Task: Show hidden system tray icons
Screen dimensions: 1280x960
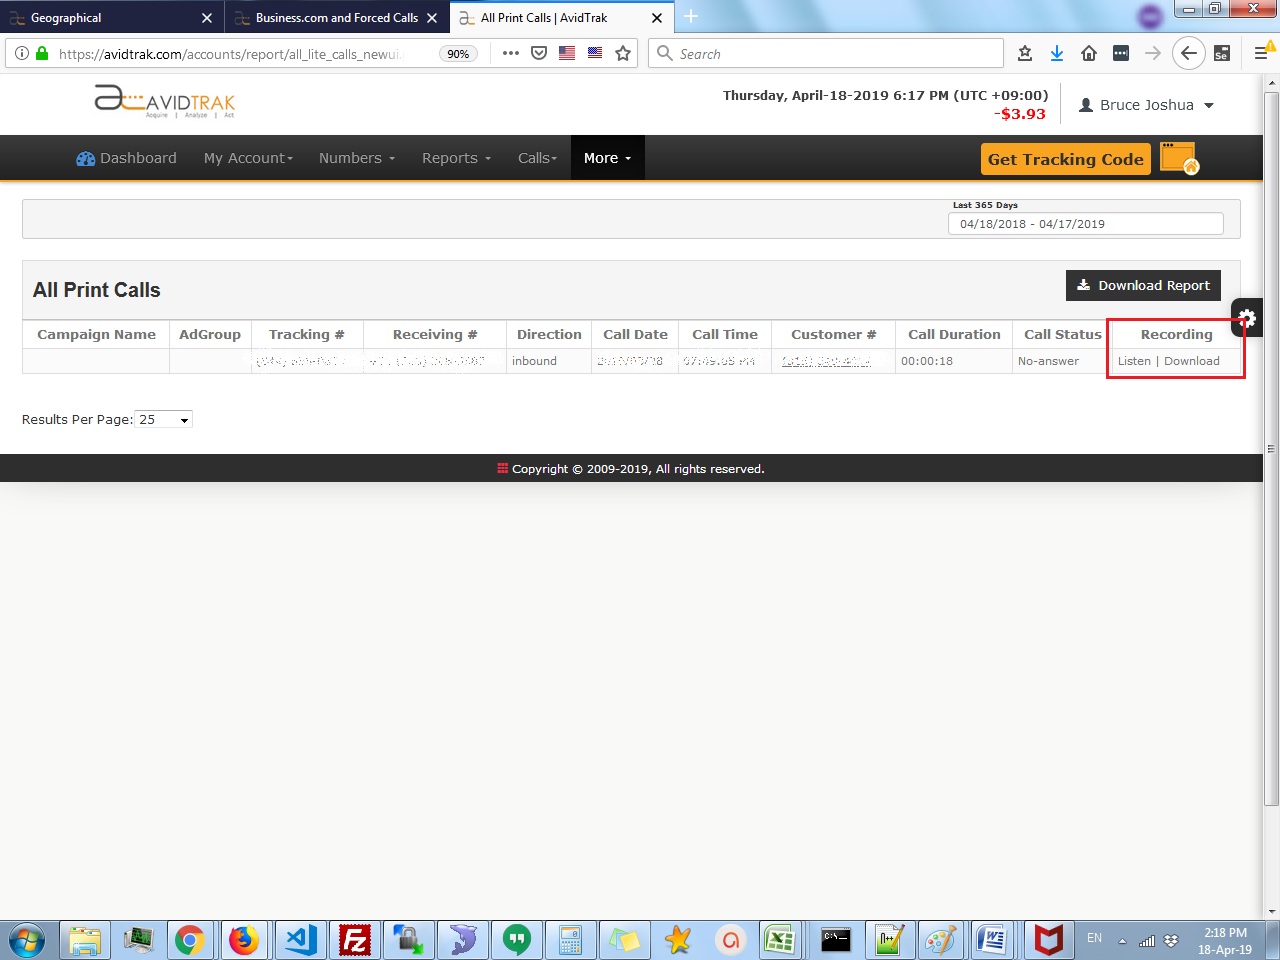Action: (x=1122, y=941)
